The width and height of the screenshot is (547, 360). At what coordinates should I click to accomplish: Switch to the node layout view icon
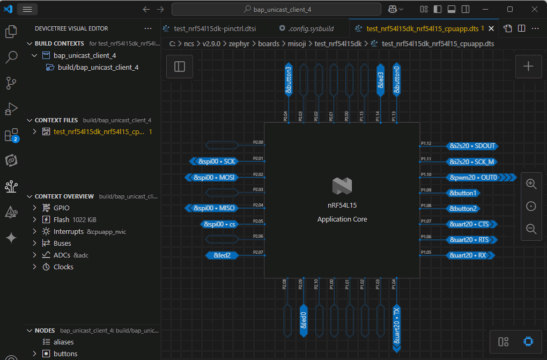pos(503,342)
